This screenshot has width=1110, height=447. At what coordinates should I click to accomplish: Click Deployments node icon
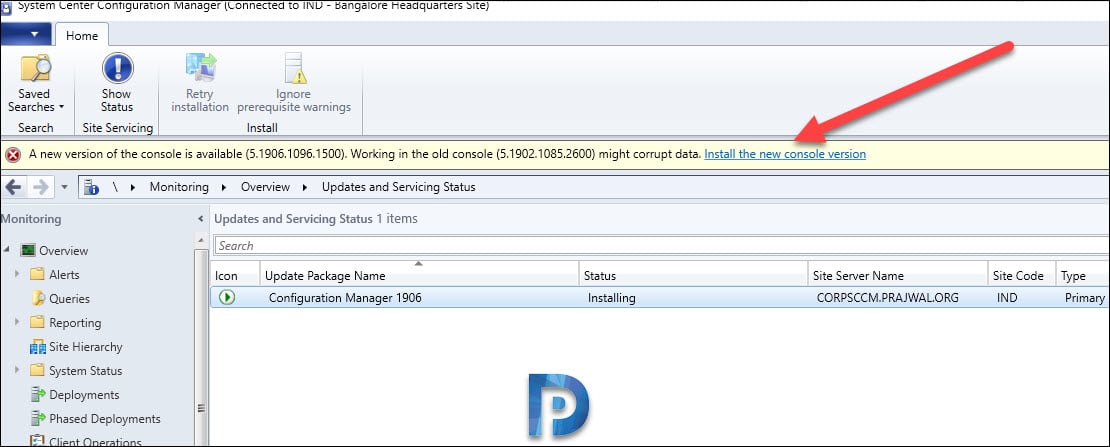click(38, 395)
